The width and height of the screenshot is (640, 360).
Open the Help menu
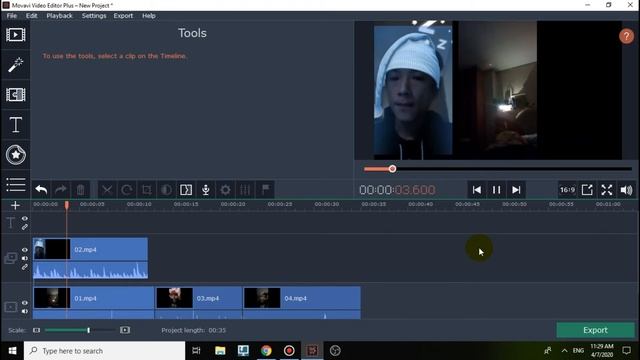click(x=149, y=16)
